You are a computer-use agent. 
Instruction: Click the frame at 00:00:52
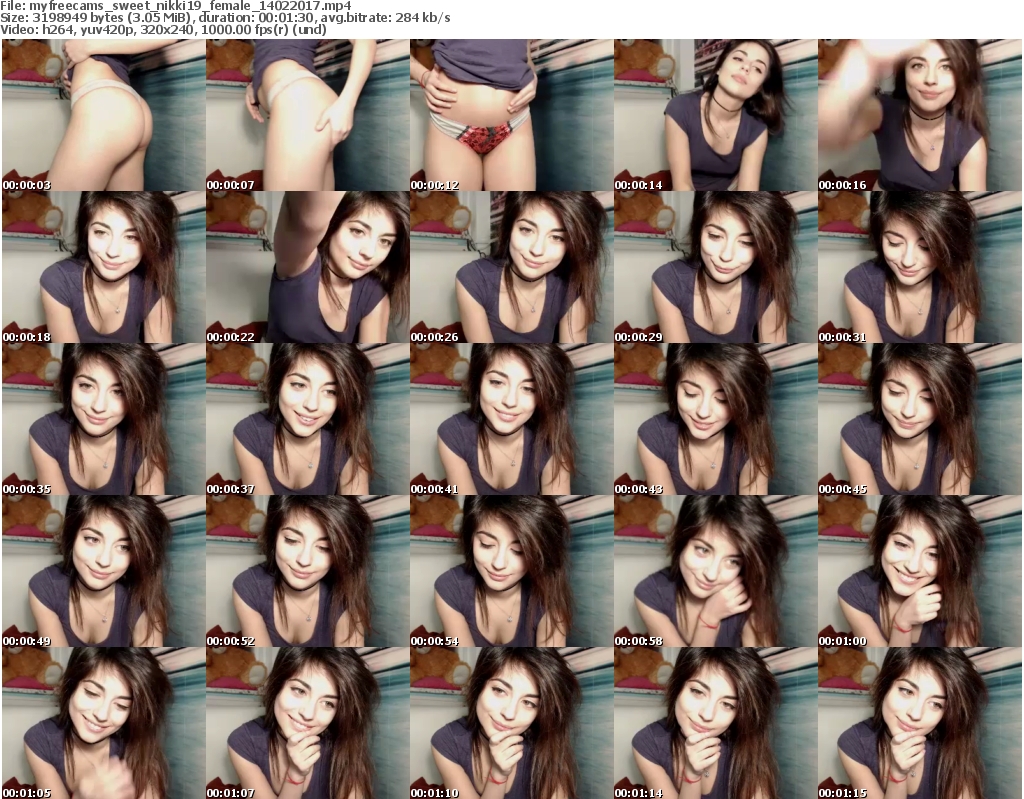tap(308, 572)
